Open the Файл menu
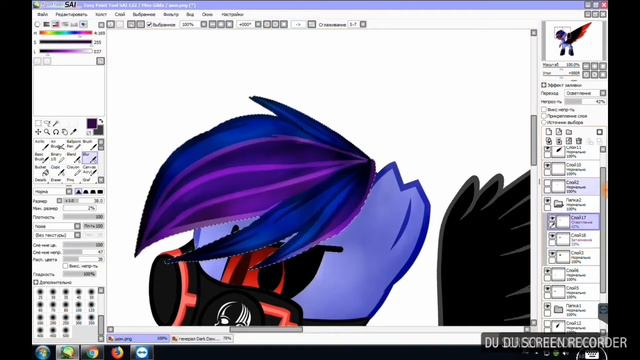640x360 pixels. (42, 14)
